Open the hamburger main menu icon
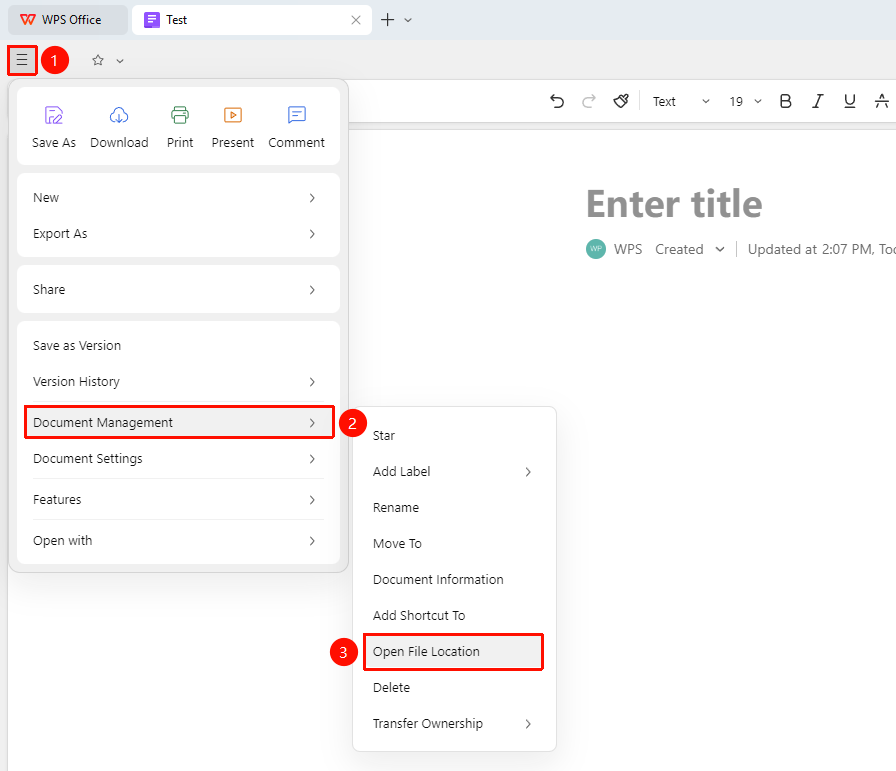The width and height of the screenshot is (896, 771). (x=22, y=59)
